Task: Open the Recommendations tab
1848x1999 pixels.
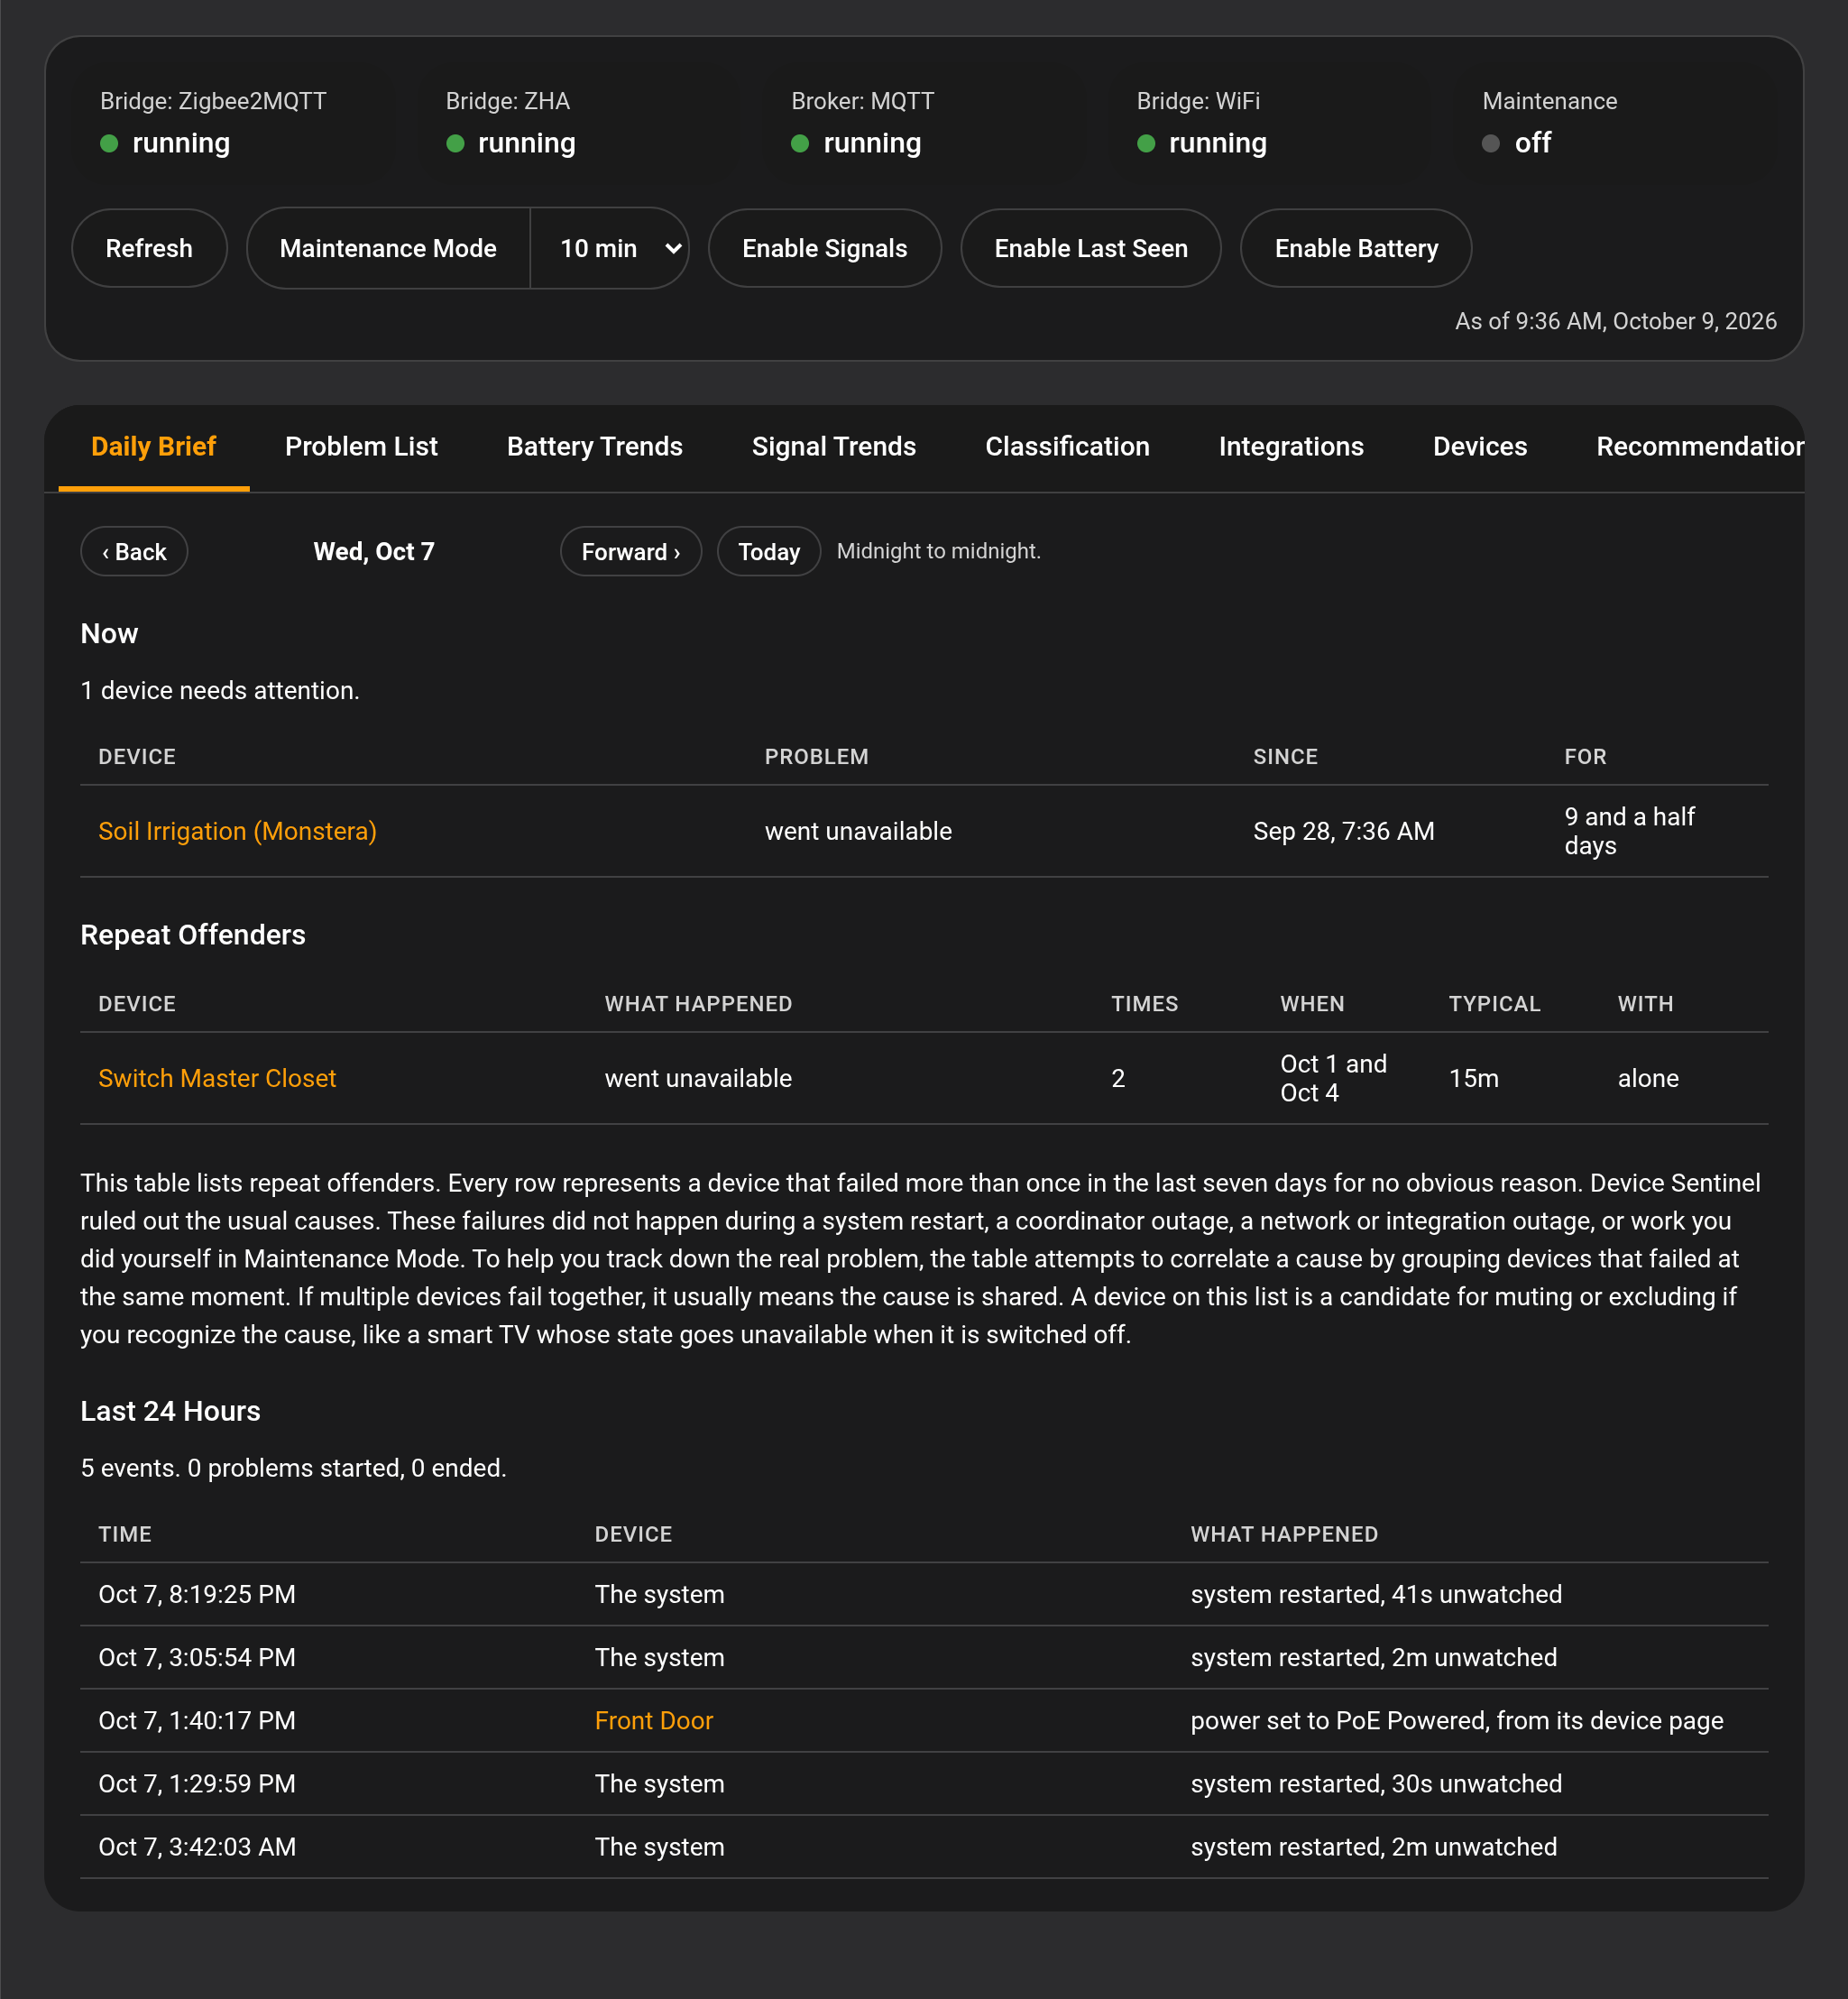Action: point(1699,447)
